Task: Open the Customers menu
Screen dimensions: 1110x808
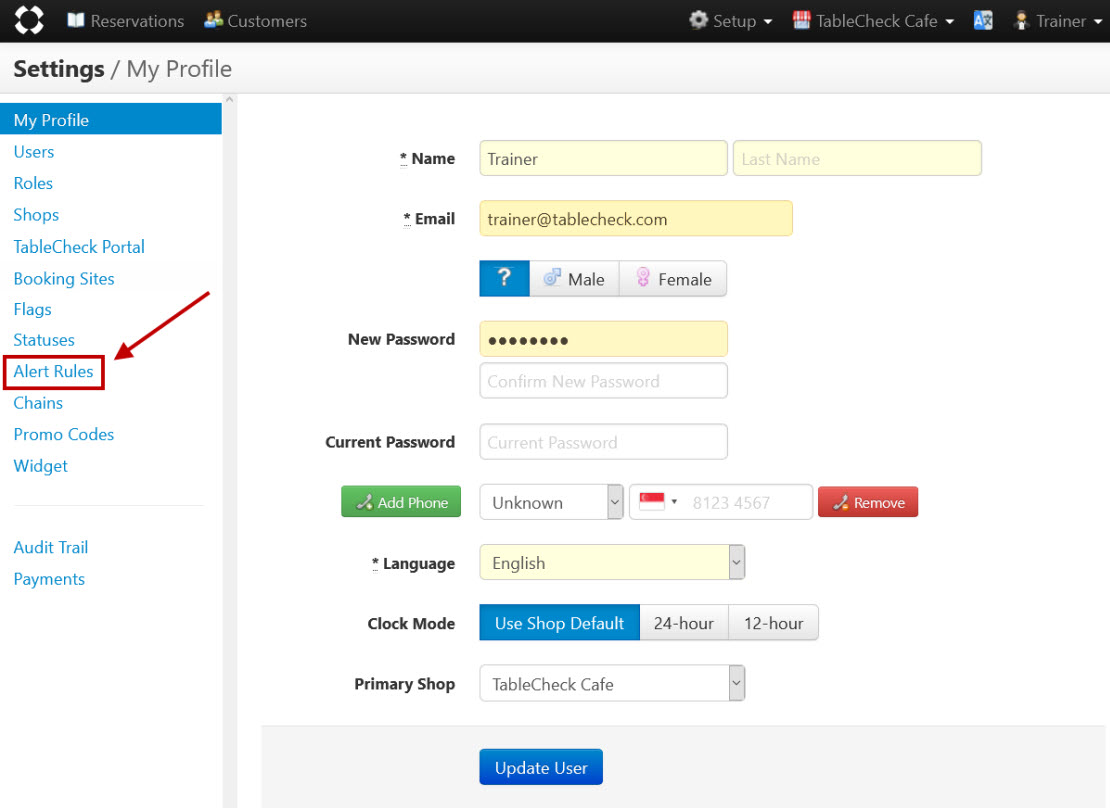Action: click(x=256, y=21)
